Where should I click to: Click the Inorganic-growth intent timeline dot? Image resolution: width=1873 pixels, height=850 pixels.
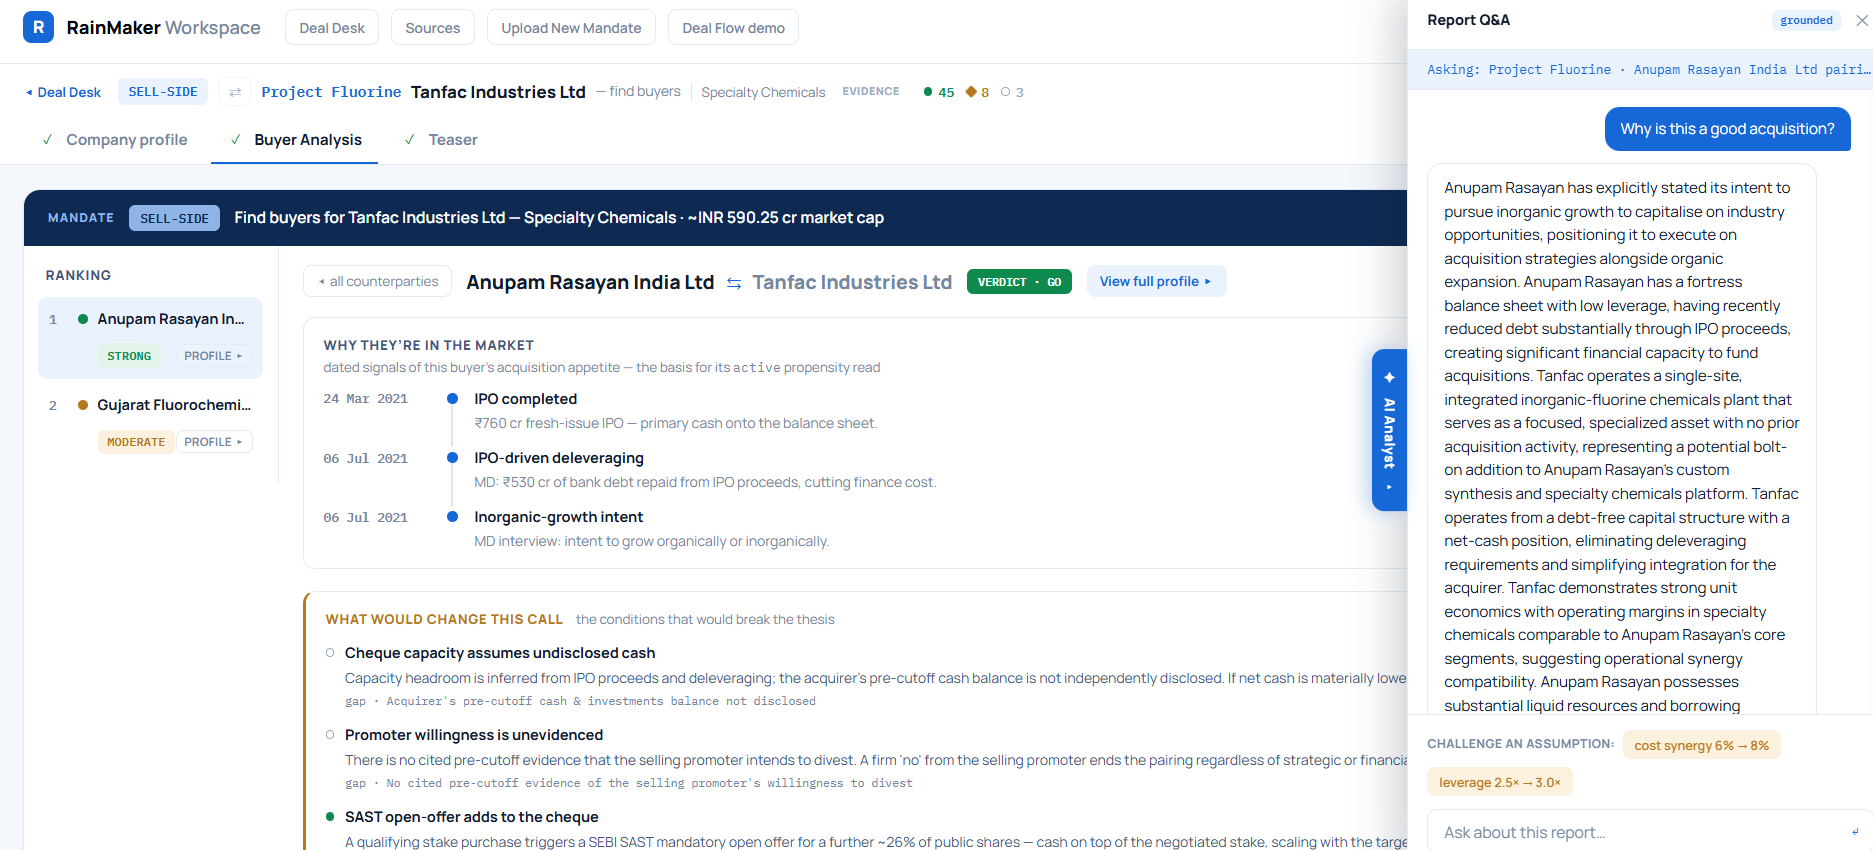point(452,517)
